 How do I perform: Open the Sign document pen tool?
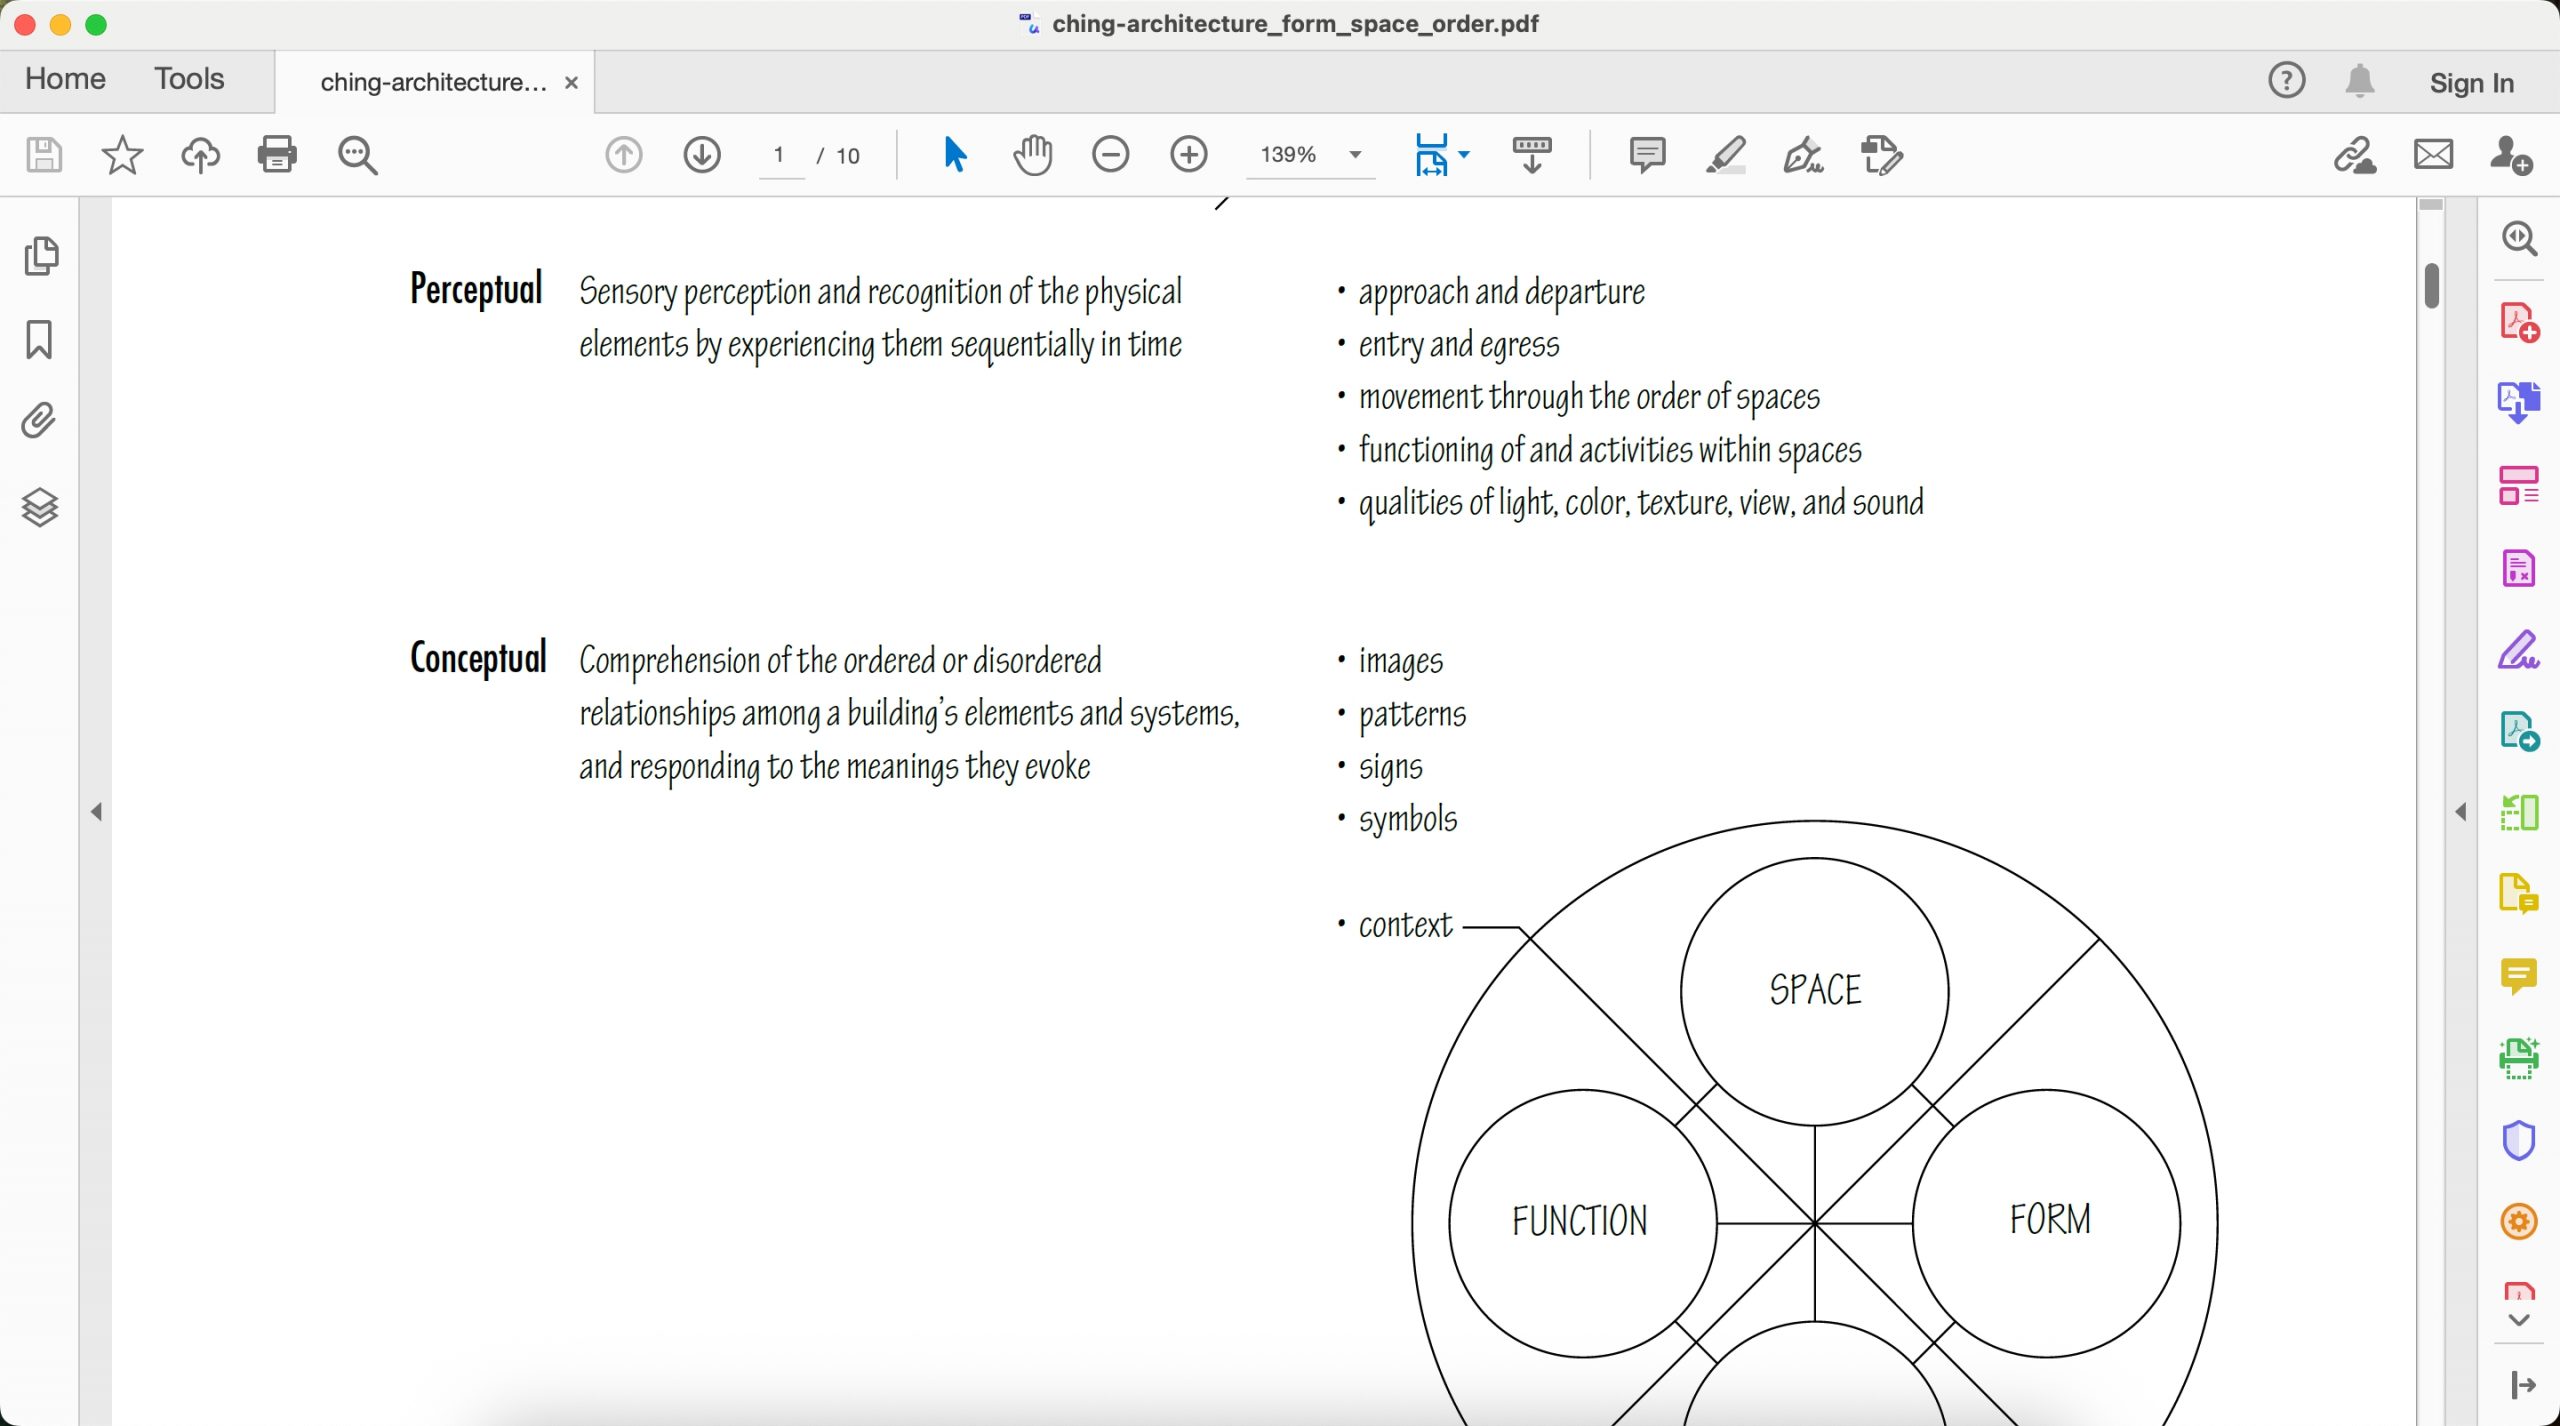click(1804, 155)
